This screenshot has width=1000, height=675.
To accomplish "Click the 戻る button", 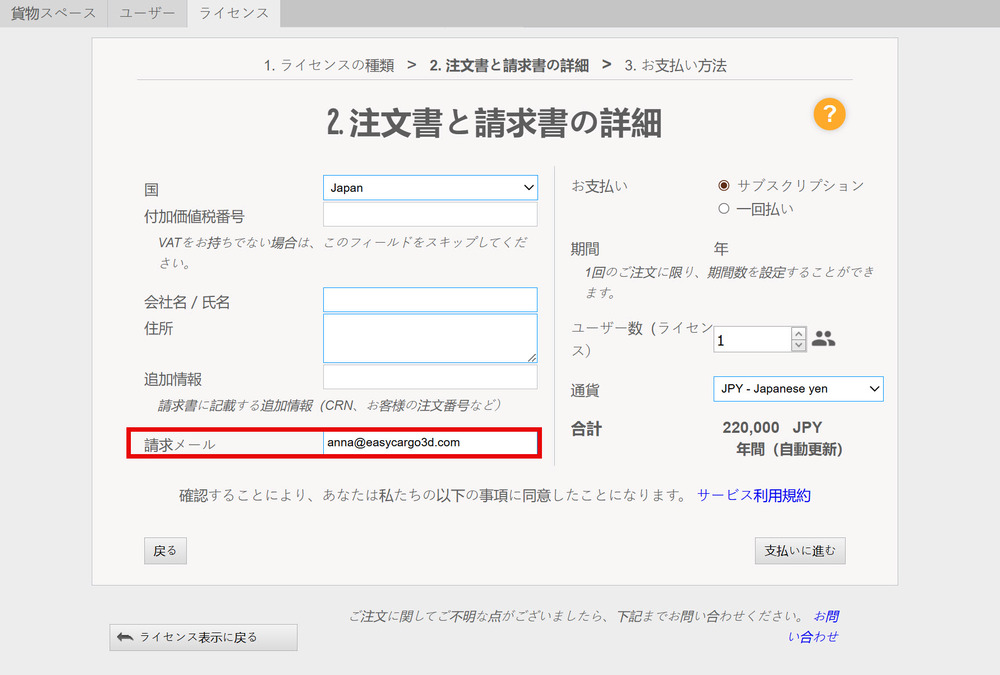I will [165, 551].
